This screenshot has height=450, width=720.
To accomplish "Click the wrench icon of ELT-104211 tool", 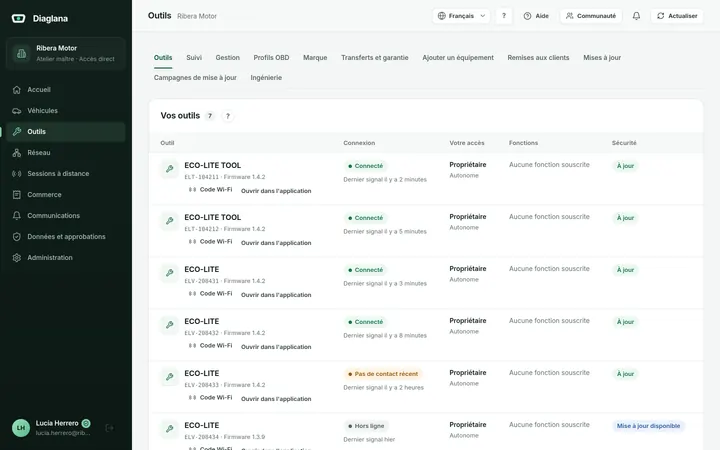I will pyautogui.click(x=169, y=169).
